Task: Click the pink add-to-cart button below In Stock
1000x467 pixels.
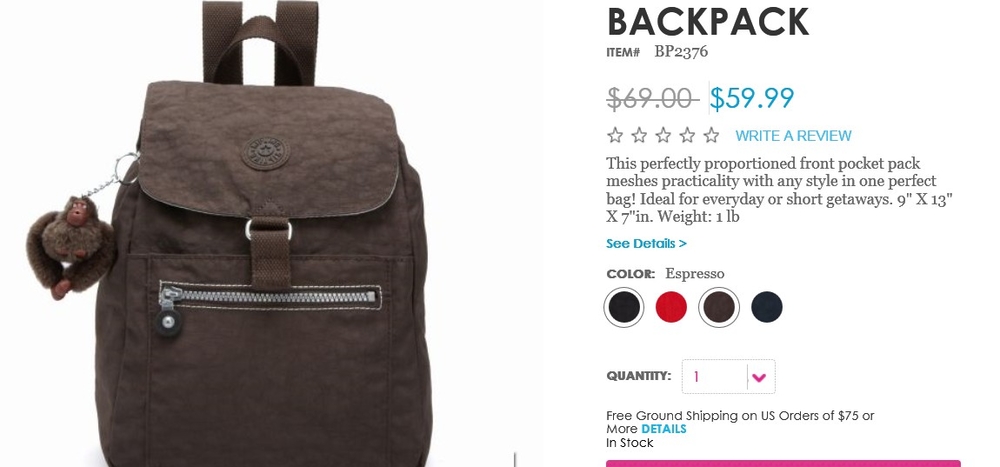Action: click(783, 464)
